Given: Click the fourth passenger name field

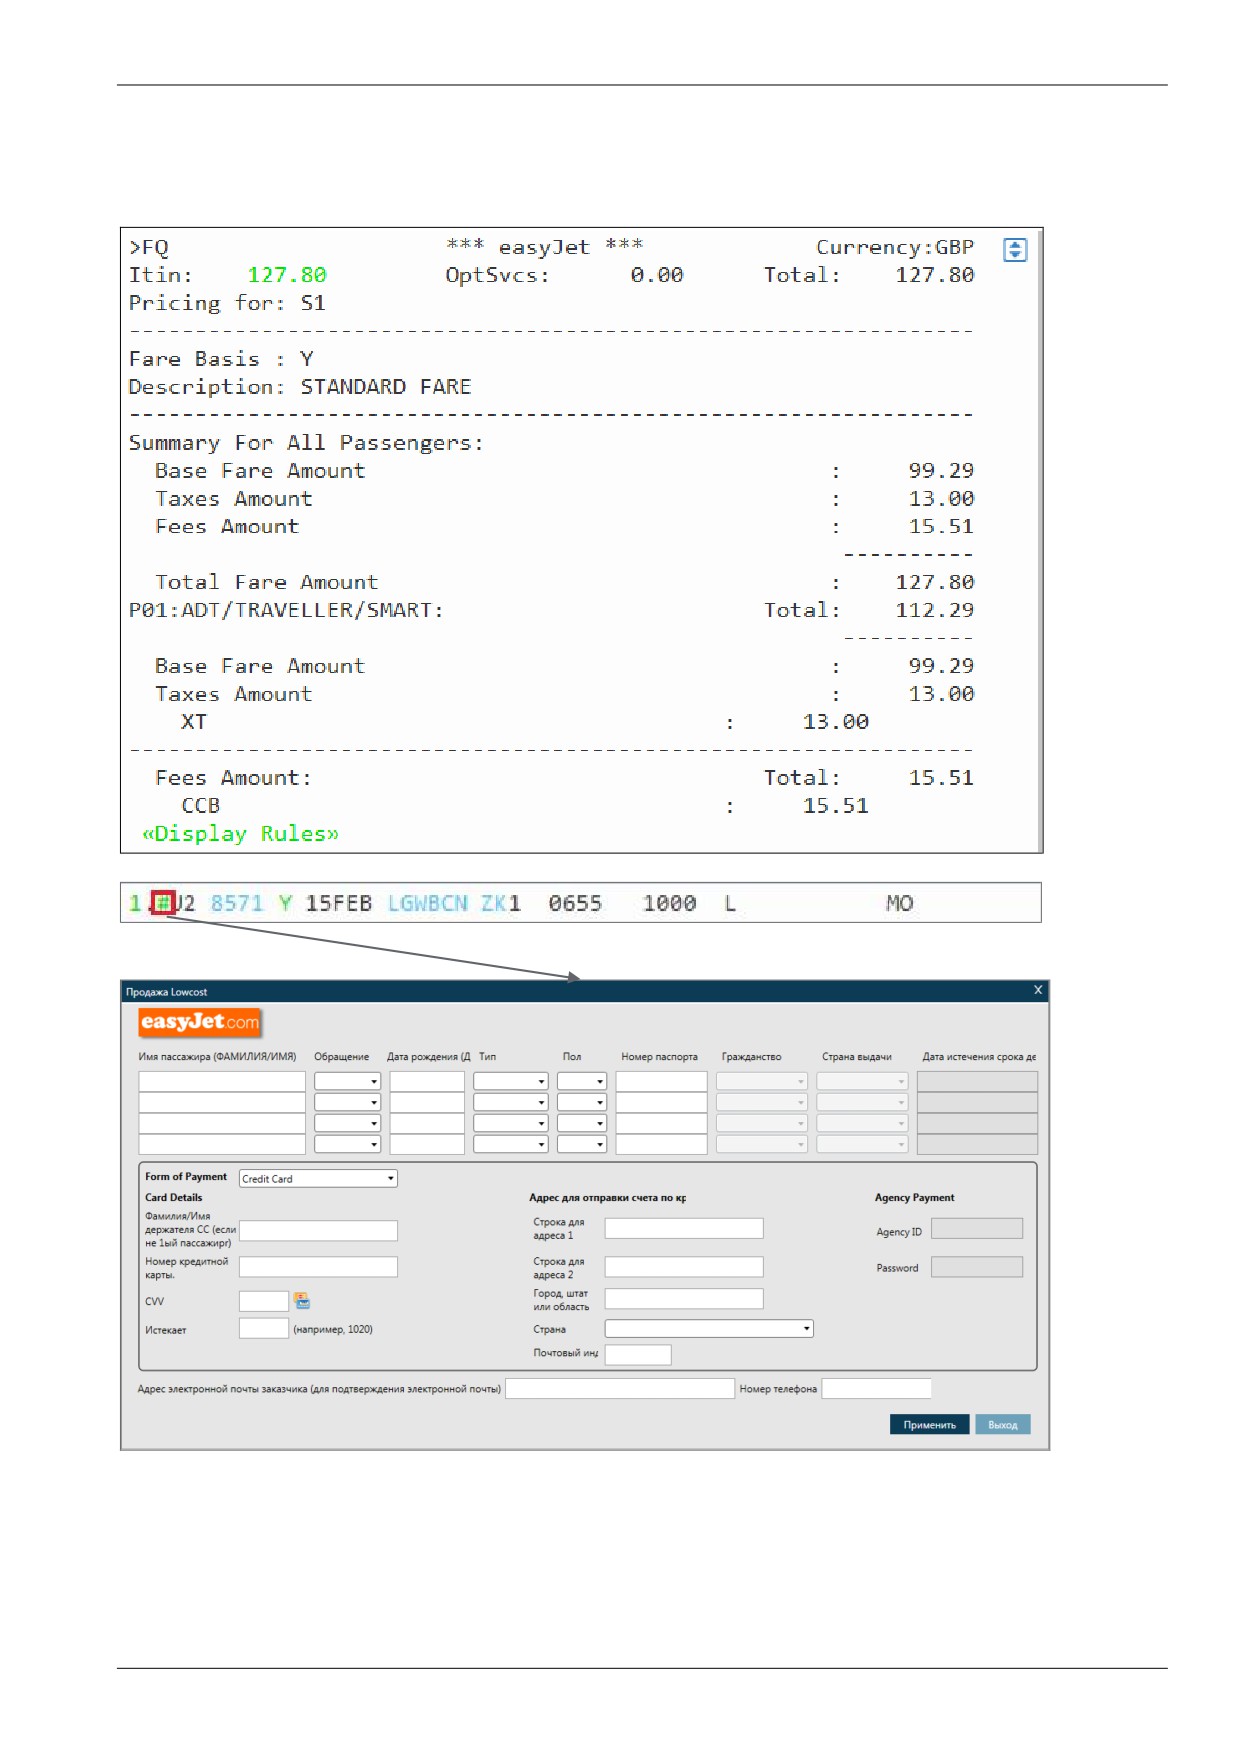Looking at the screenshot, I should [222, 1144].
